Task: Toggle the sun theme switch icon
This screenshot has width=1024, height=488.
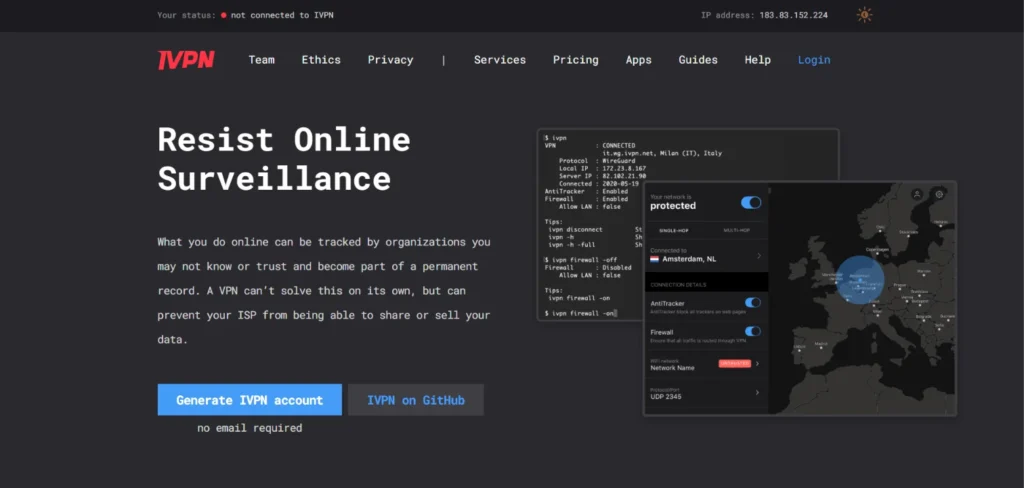Action: 864,15
